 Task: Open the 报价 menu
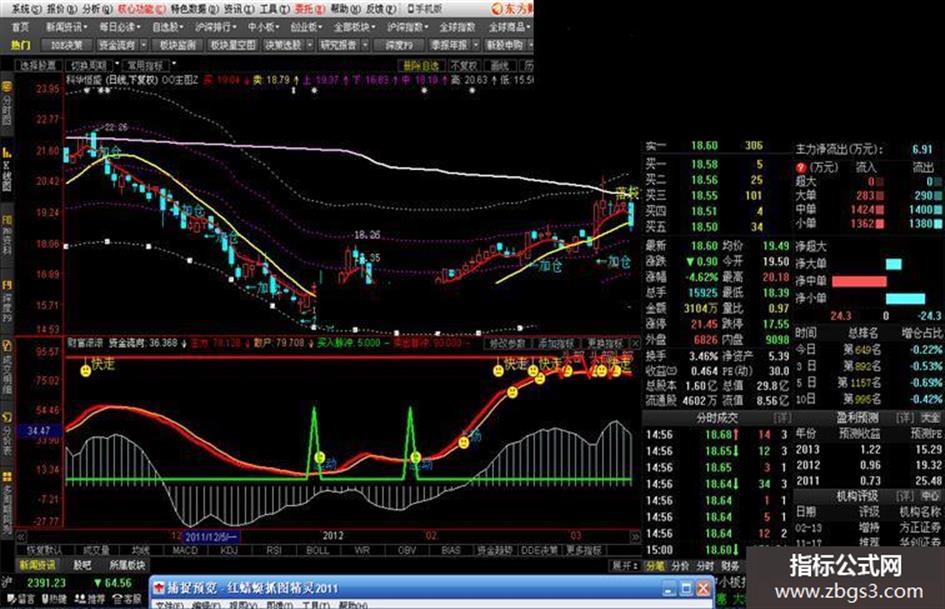tap(62, 8)
